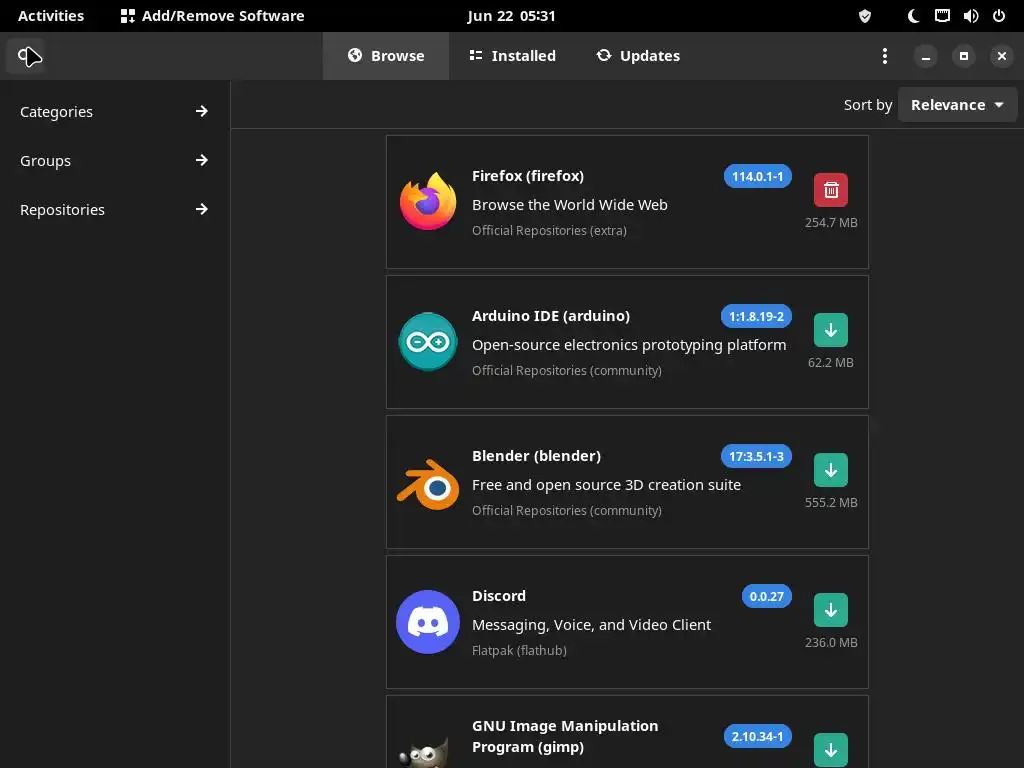Click the shield icon in top bar

point(865,16)
